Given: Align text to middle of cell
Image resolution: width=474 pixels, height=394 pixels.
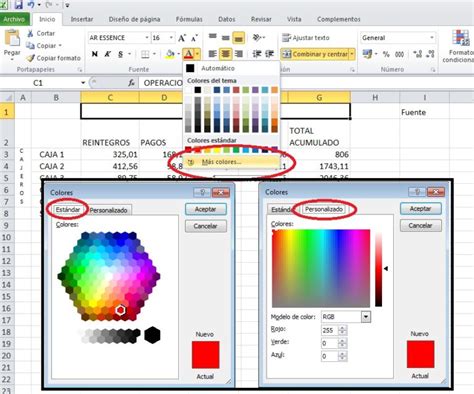Looking at the screenshot, I should click(226, 37).
